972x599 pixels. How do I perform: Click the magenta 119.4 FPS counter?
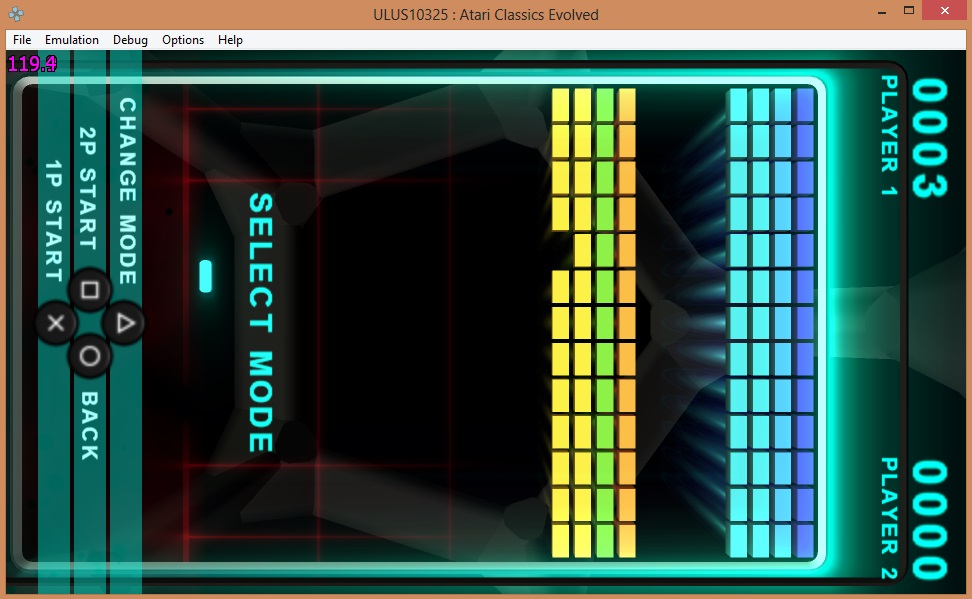32,64
